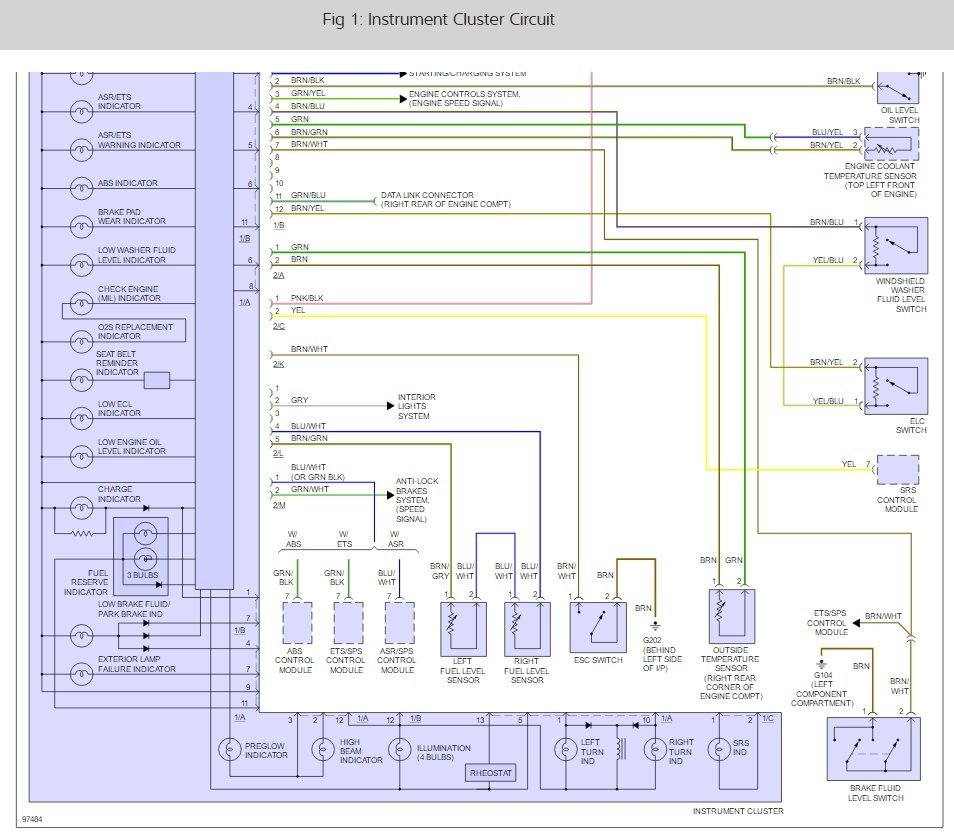954x840 pixels.
Task: Click the 'Instrument Cluster' caption
Action: (x=738, y=811)
